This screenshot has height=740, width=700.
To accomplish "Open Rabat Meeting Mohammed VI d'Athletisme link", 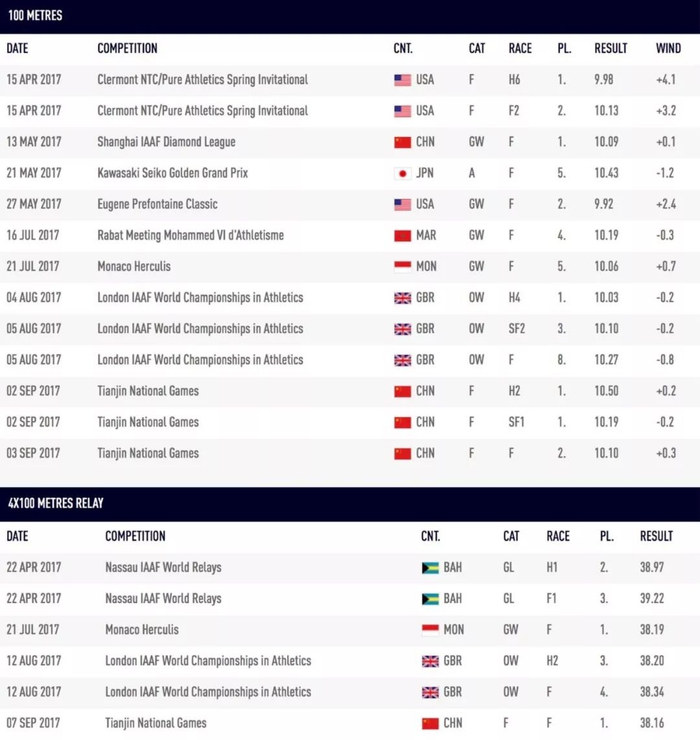I will click(x=190, y=235).
